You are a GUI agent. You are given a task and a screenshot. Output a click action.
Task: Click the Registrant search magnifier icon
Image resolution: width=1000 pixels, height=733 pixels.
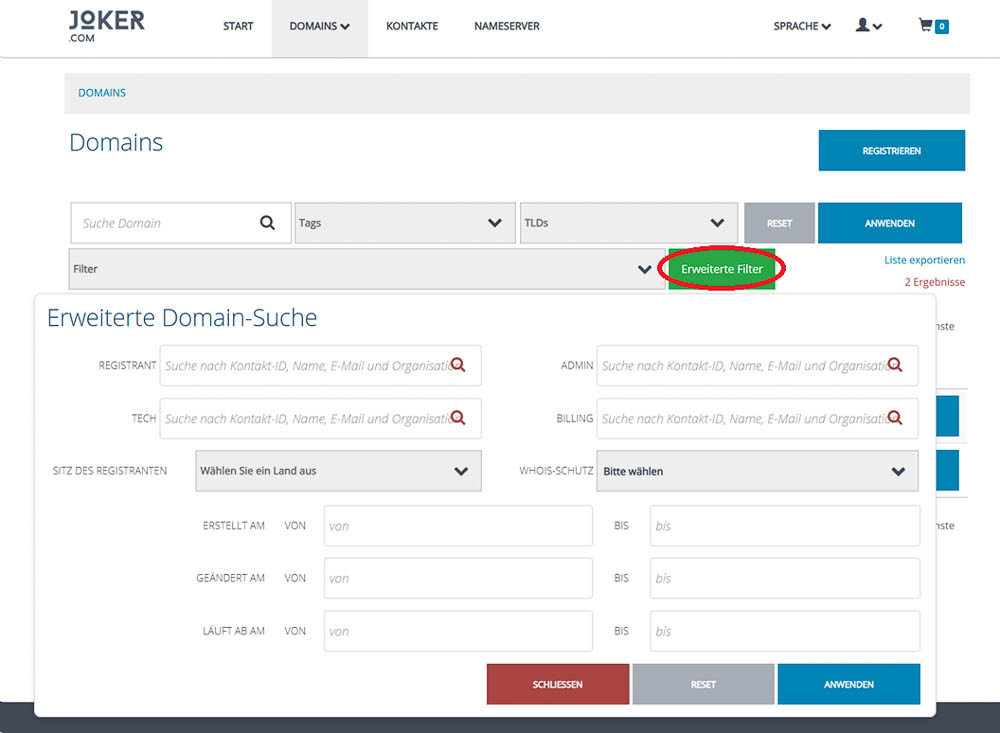(458, 365)
